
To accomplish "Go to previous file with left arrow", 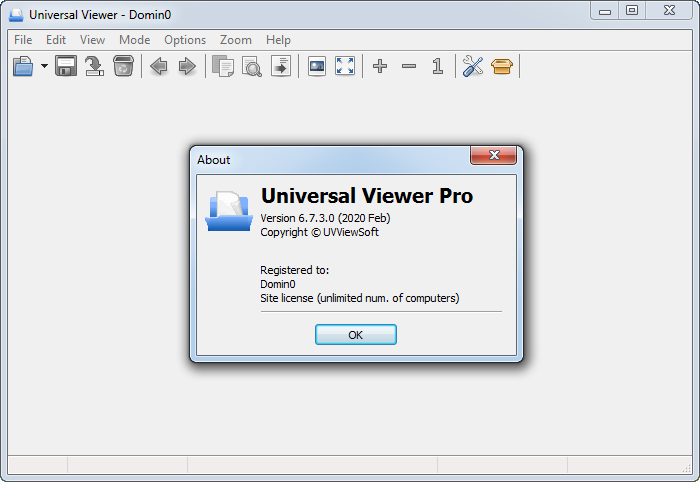I will pos(158,66).
